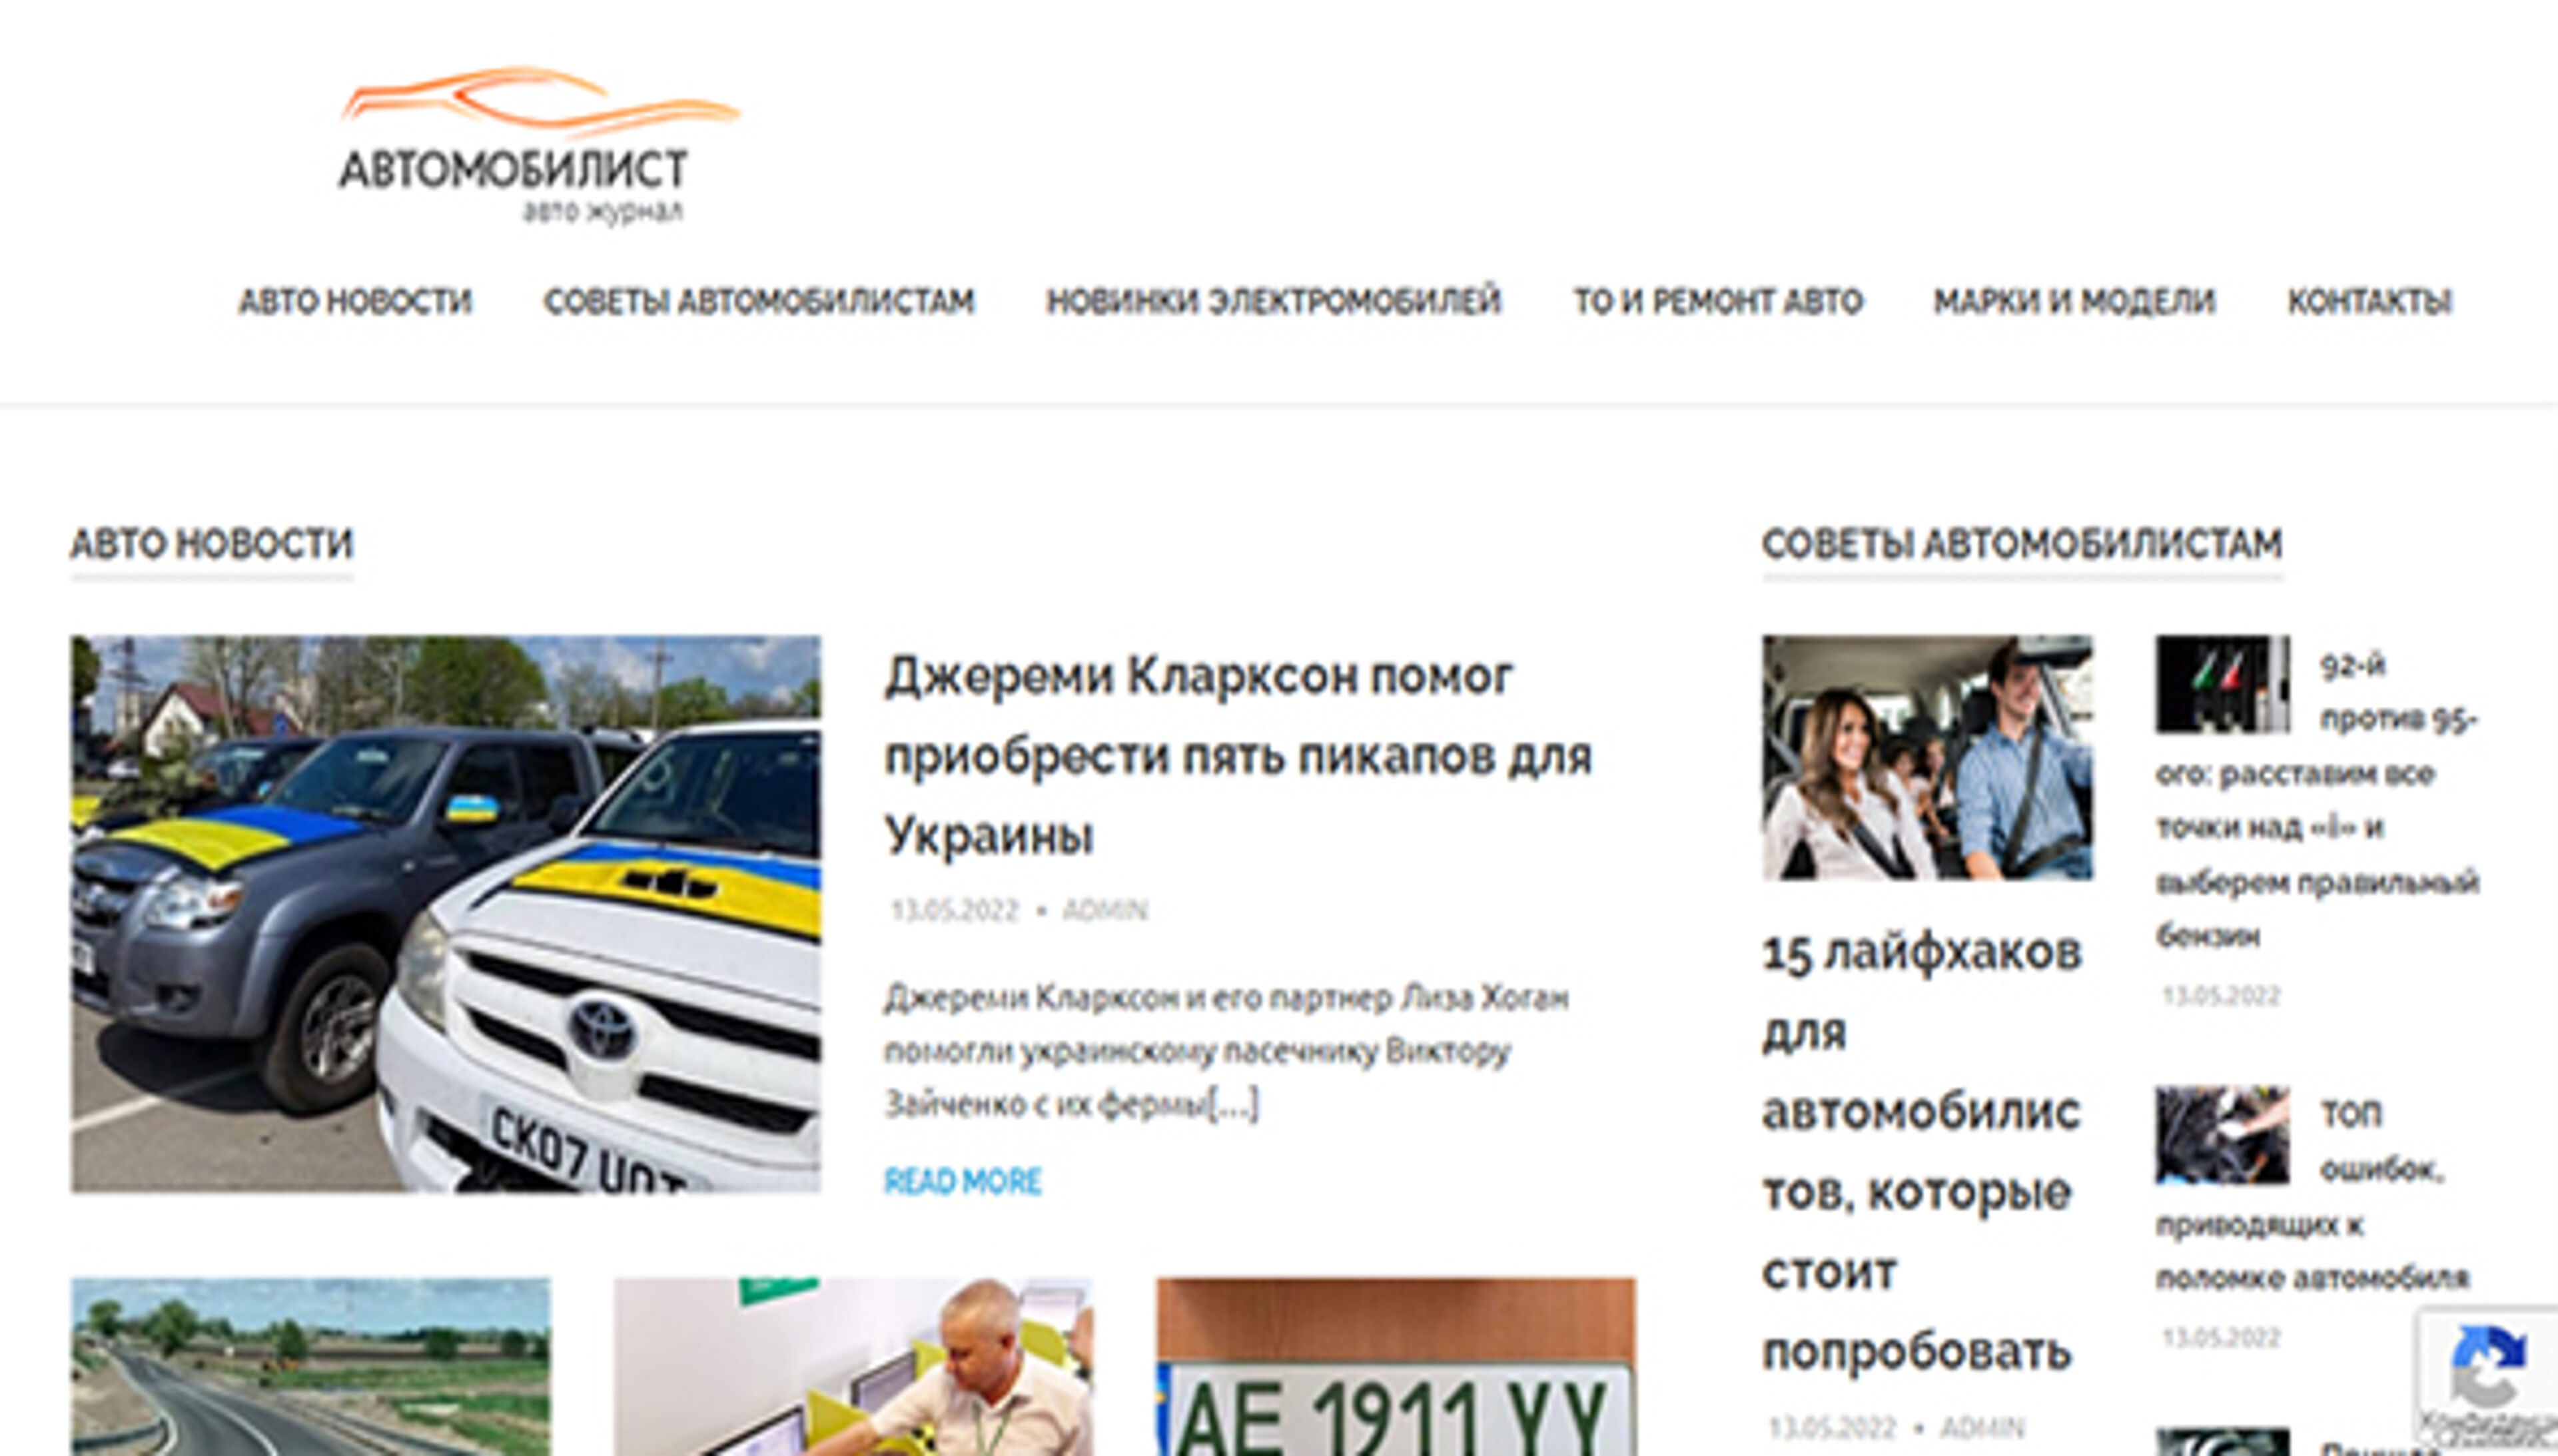The height and width of the screenshot is (1456, 2558).
Task: Select ТО и ремонт авто menu
Action: tap(1717, 301)
